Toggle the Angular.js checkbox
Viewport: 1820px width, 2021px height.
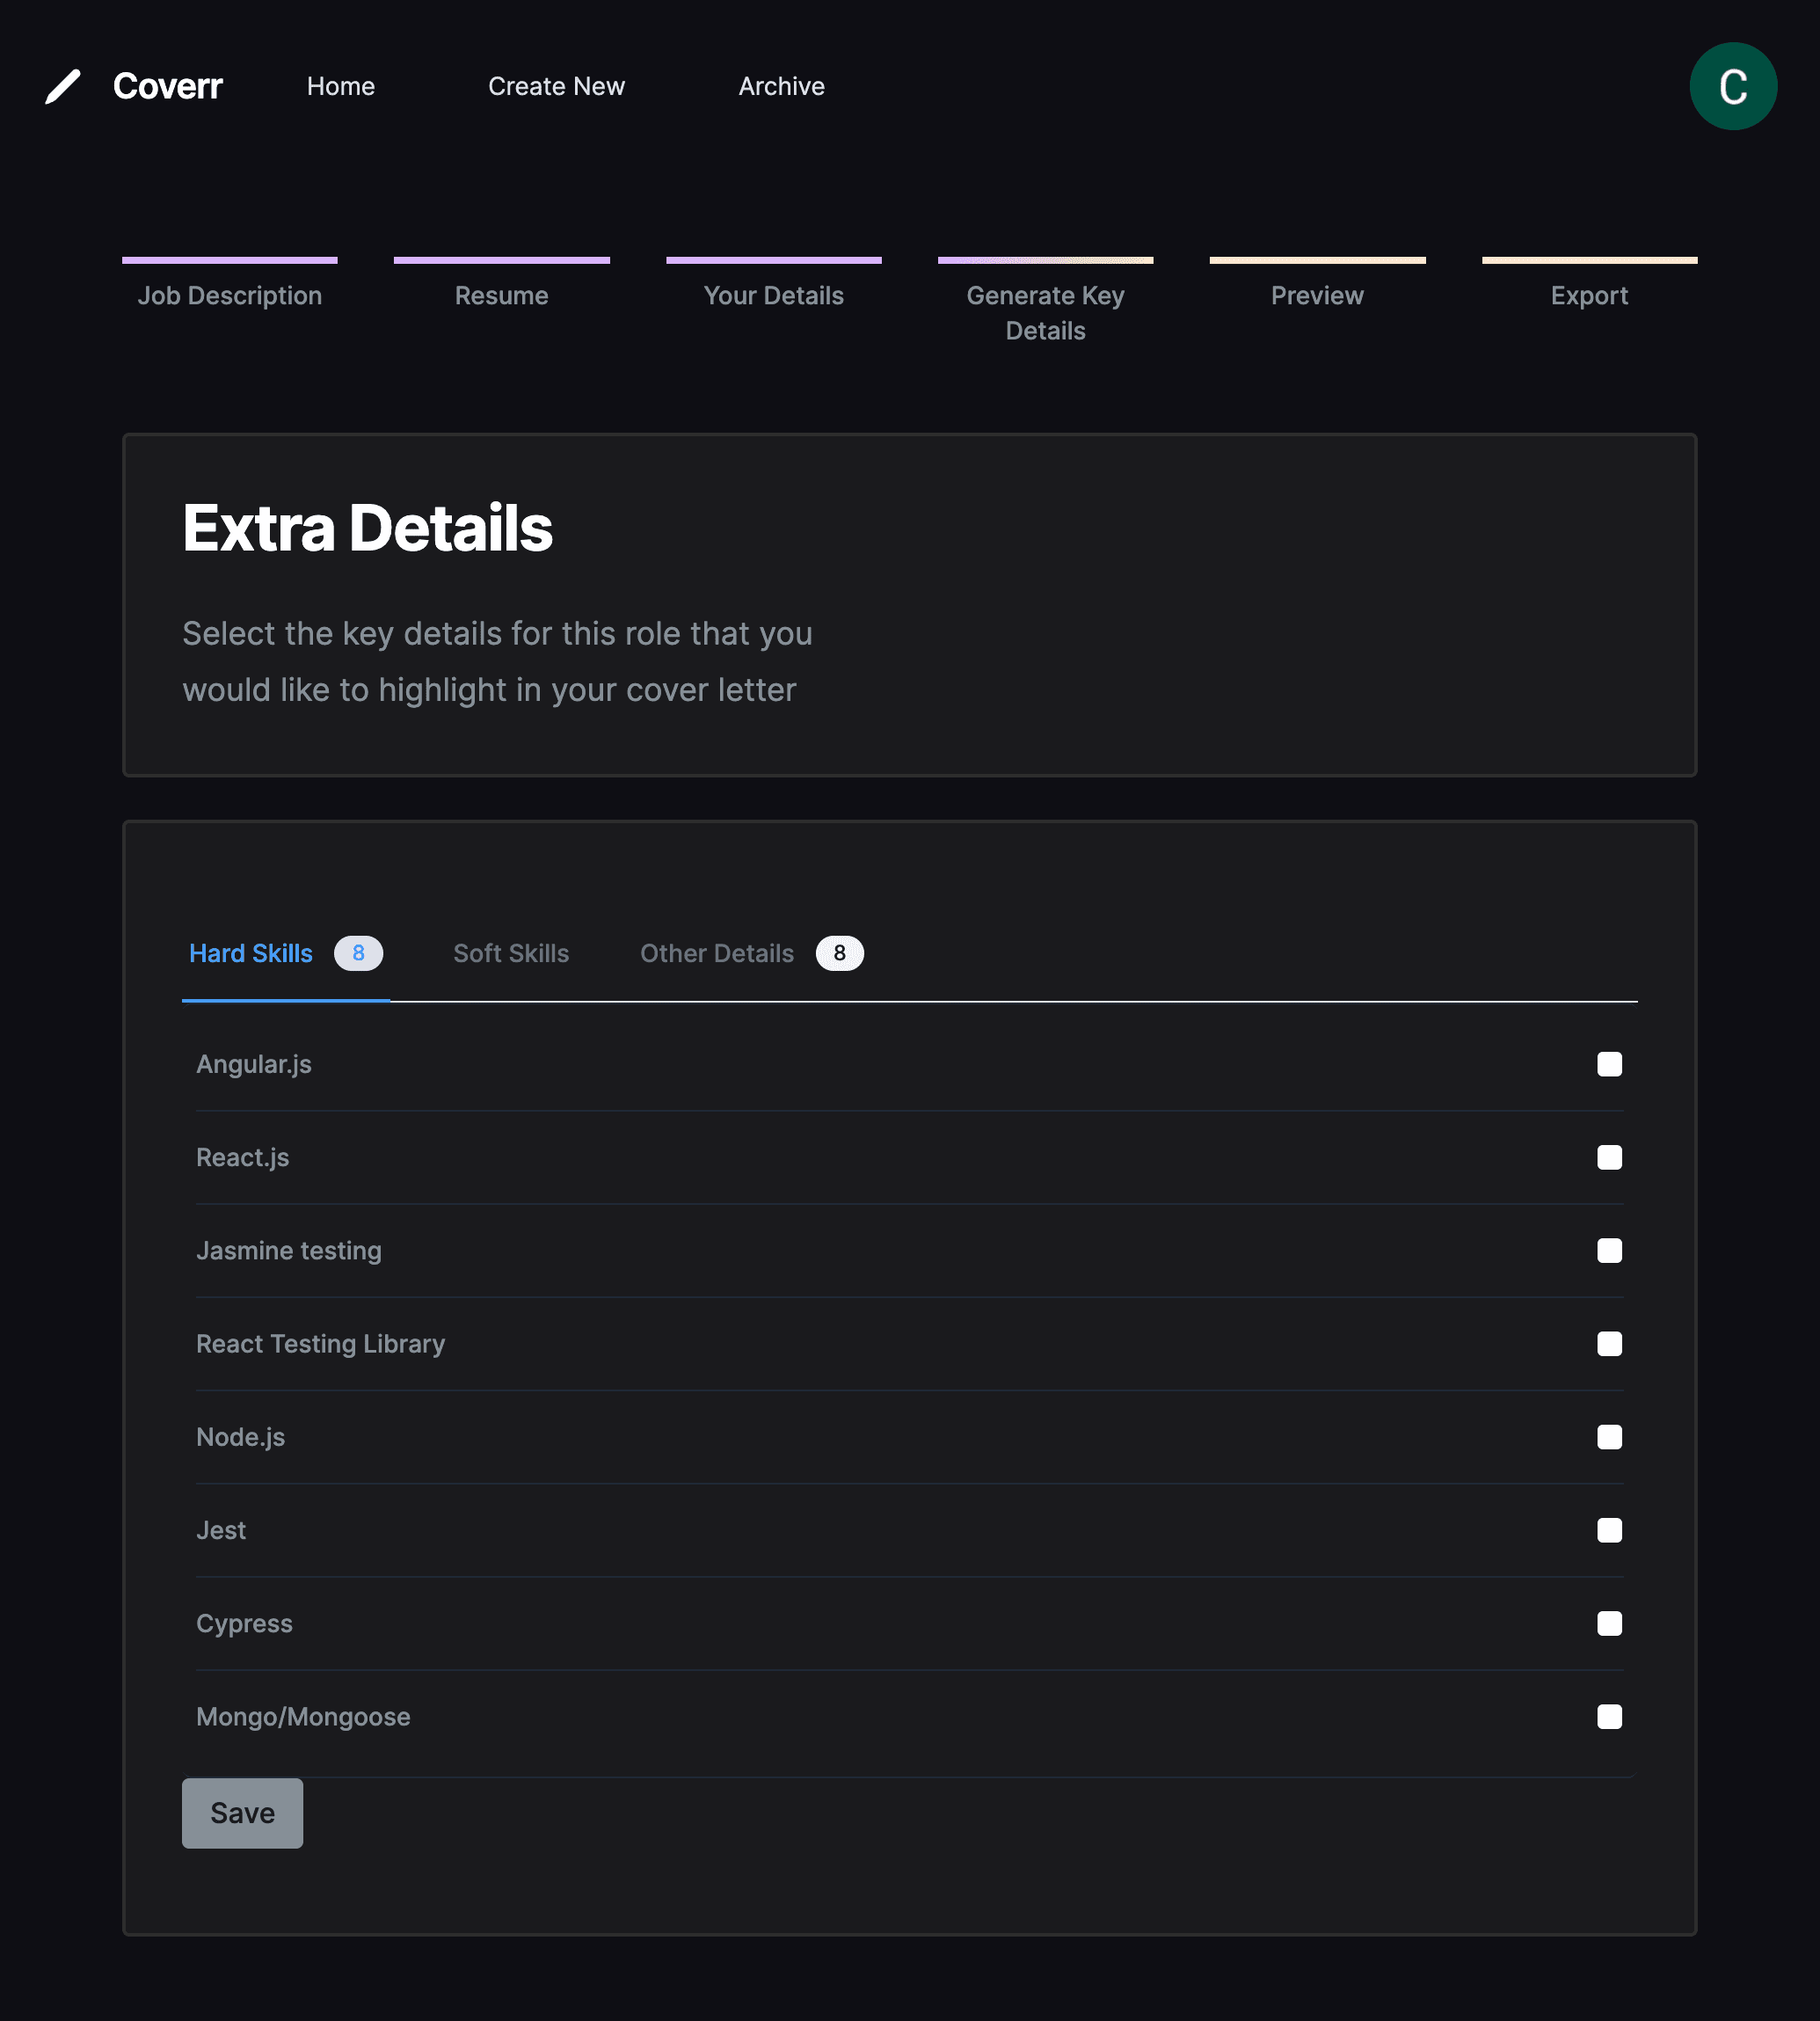coord(1609,1063)
